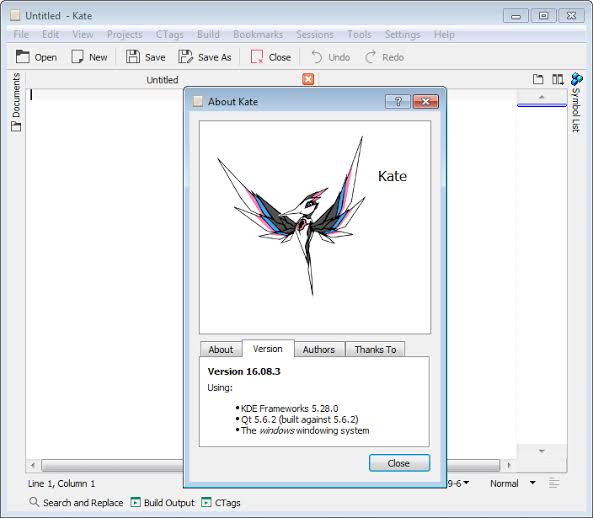
Task: Open the Bookmarks menu
Action: 258,34
